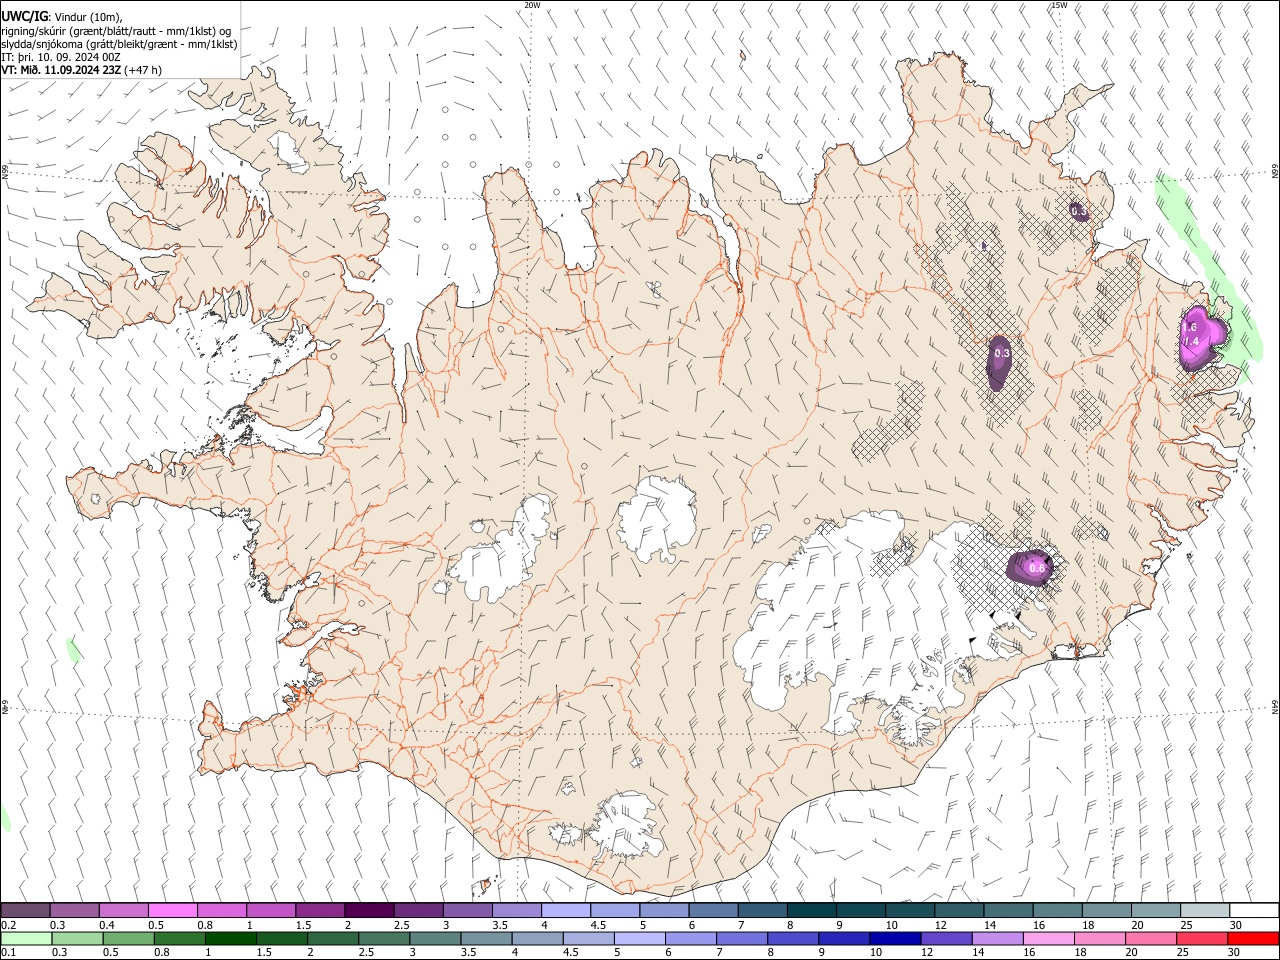Click the pale green 0.1 swatch in bottom legend
1280x960 pixels.
pyautogui.click(x=26, y=939)
